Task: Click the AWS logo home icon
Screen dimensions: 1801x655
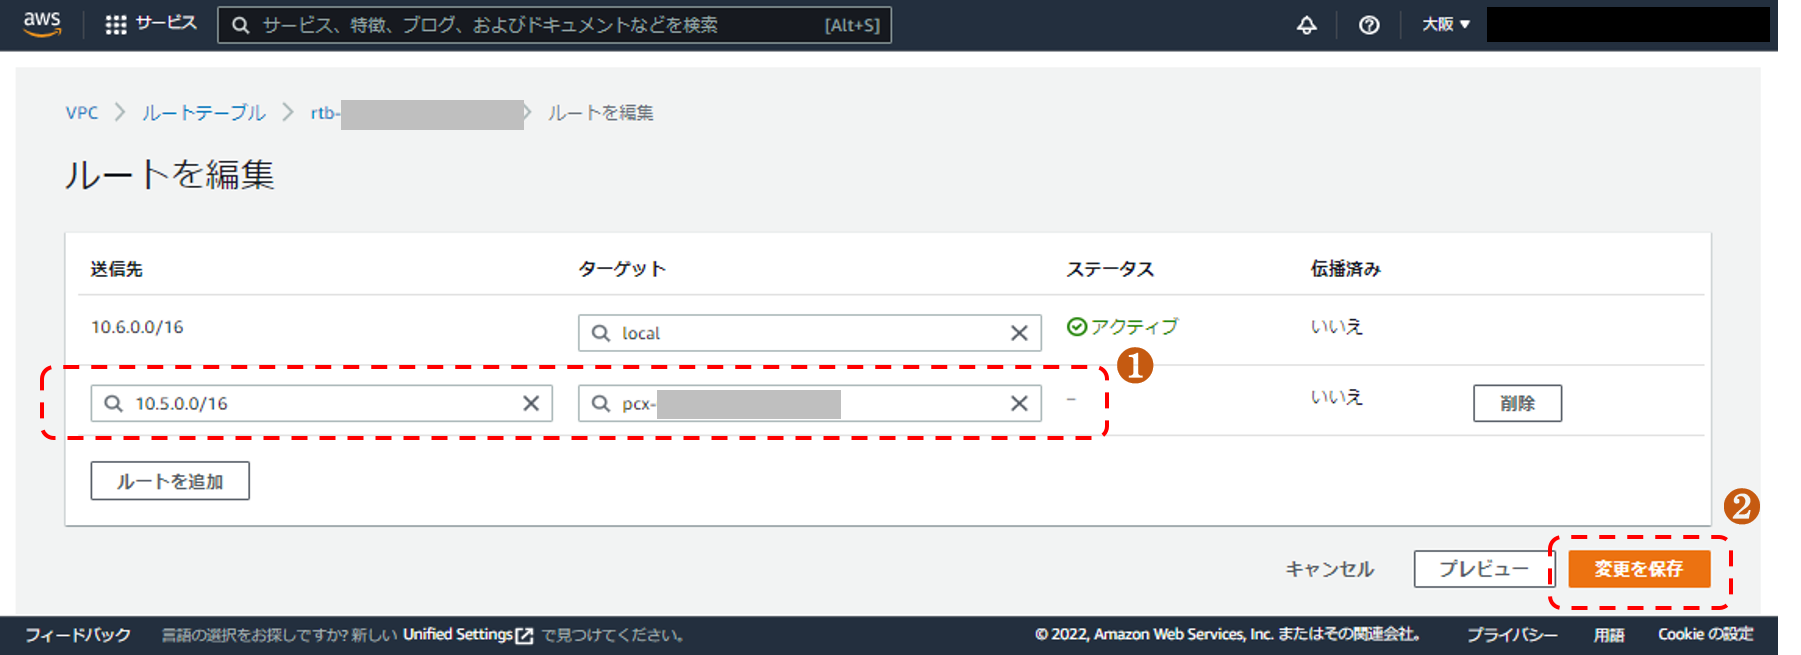Action: click(42, 24)
